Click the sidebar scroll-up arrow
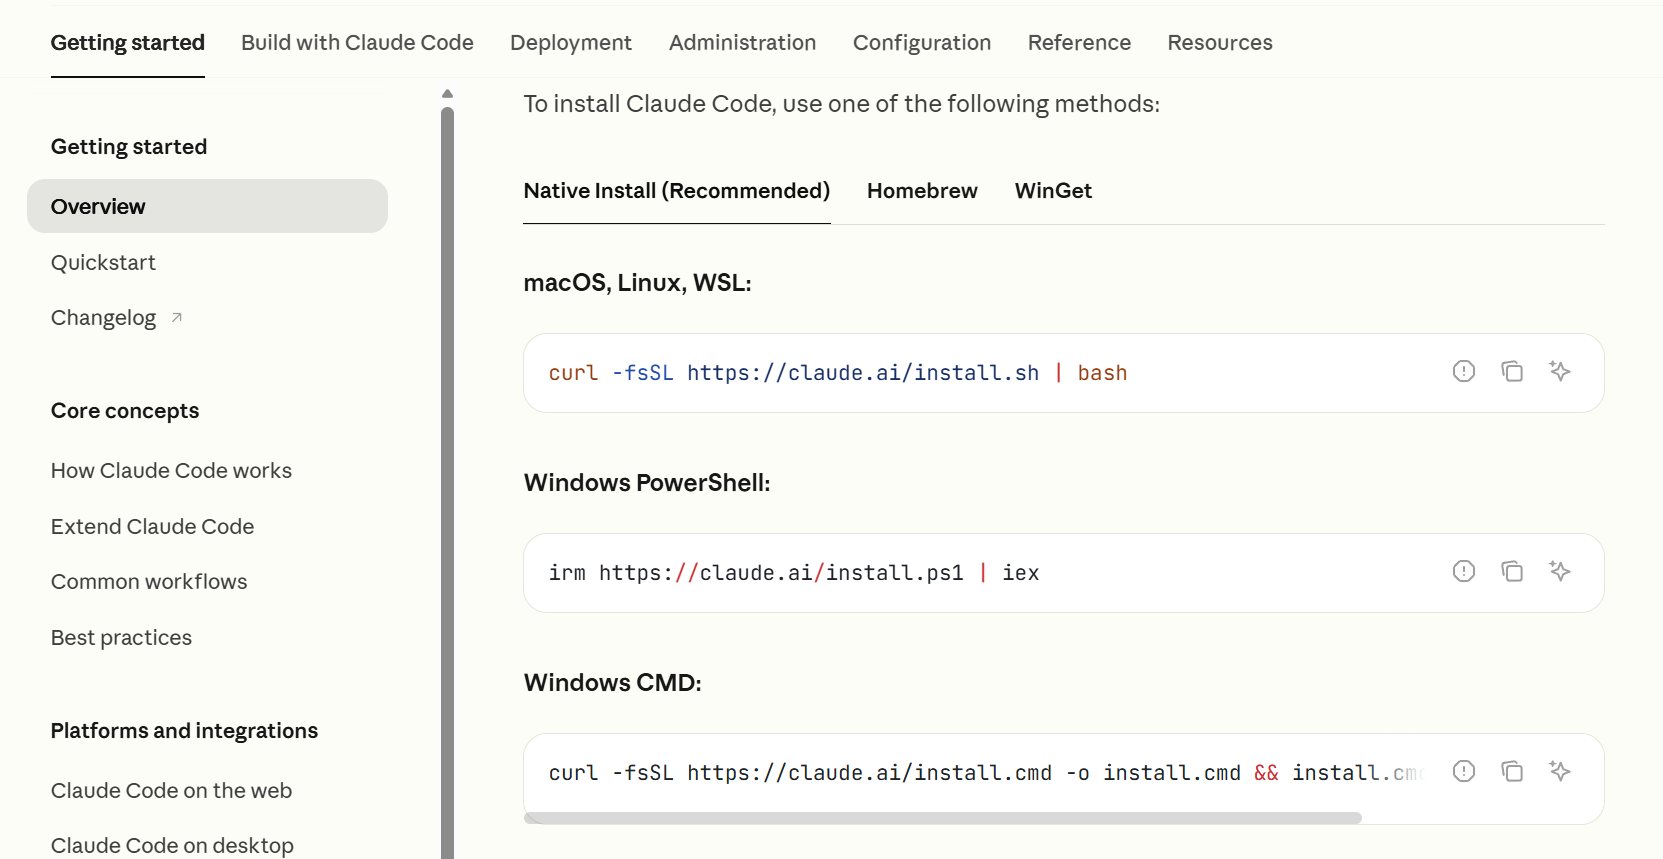Screen dimensions: 1663x859 point(447,93)
